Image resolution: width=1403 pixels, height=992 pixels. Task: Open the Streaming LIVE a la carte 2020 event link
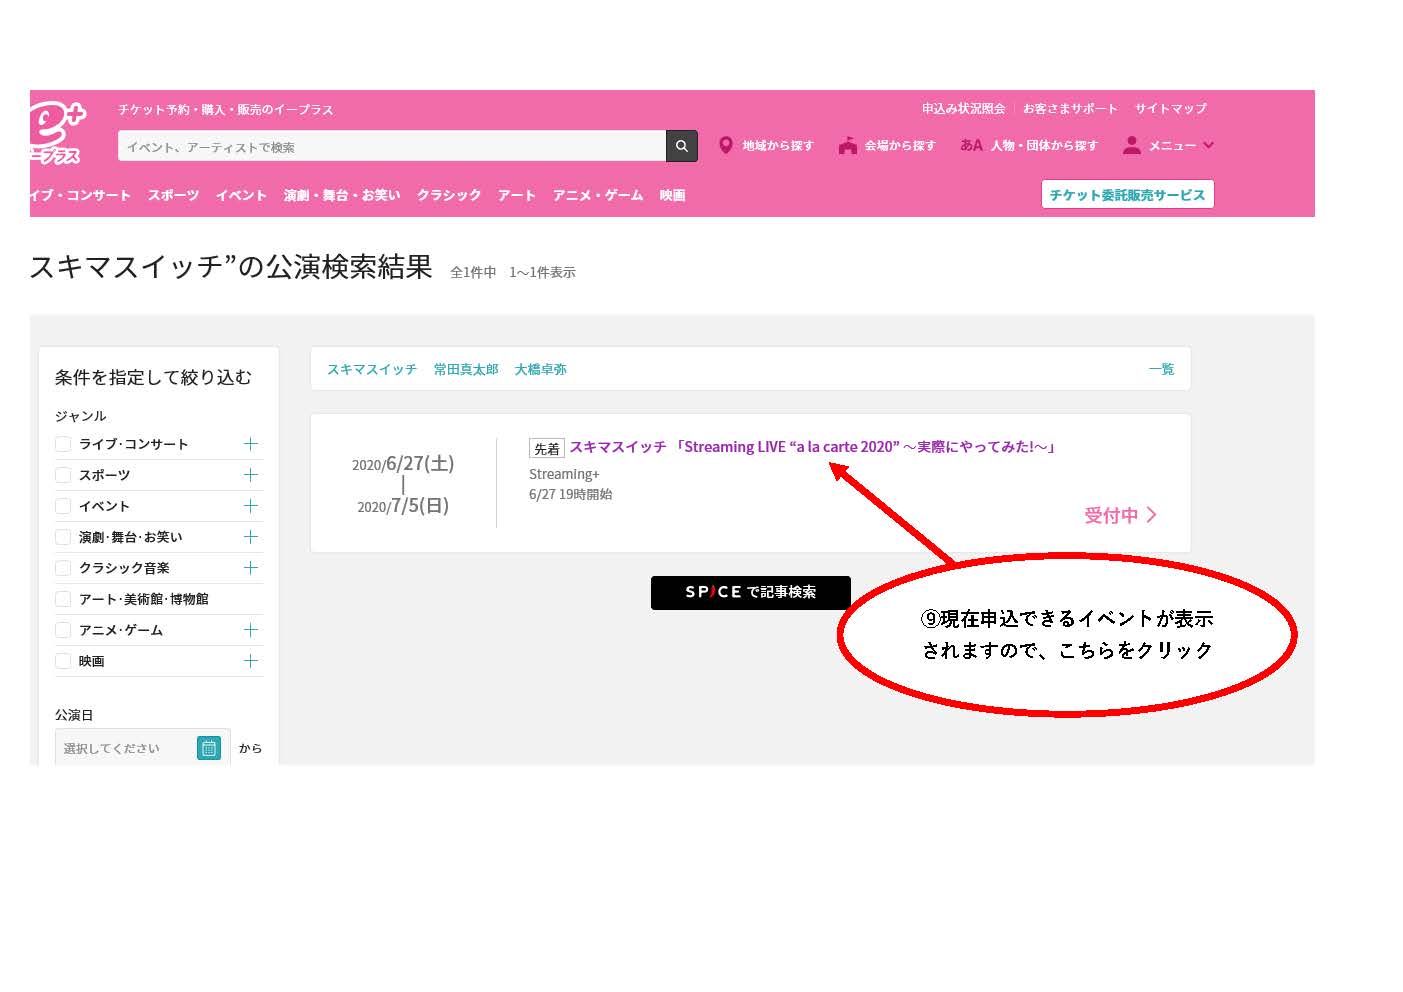tap(814, 447)
